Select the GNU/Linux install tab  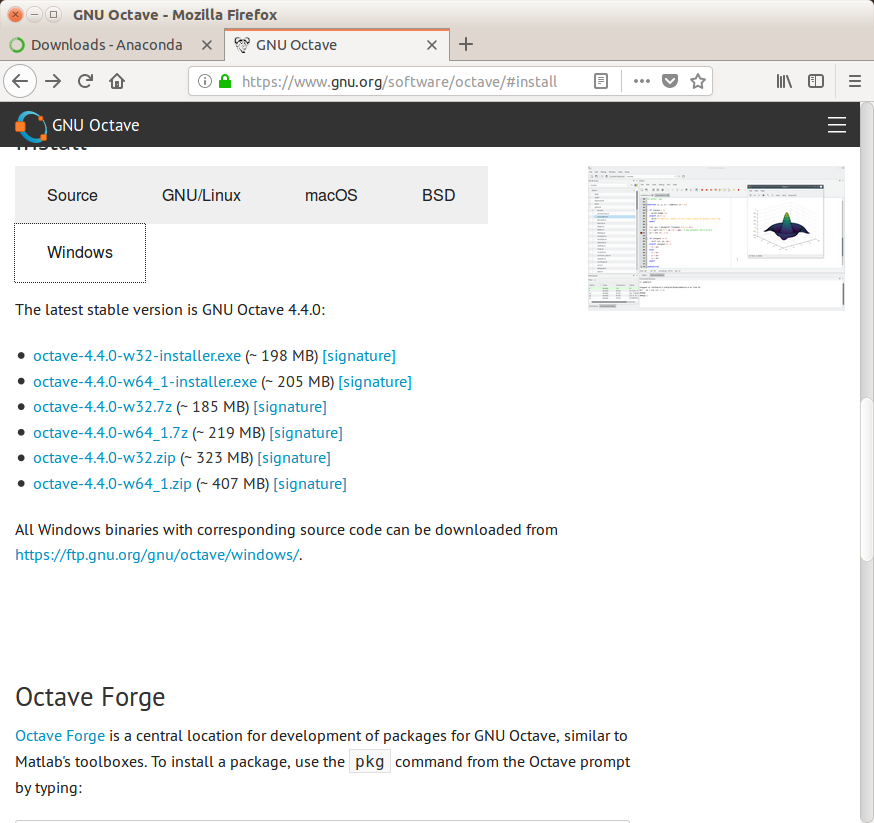[201, 195]
